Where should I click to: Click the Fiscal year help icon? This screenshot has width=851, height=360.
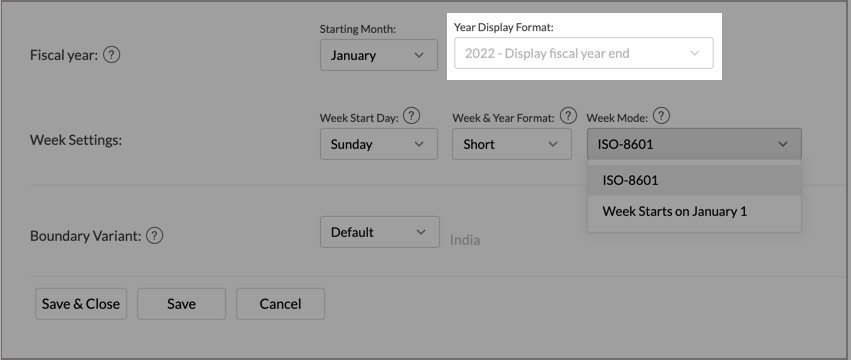(111, 55)
